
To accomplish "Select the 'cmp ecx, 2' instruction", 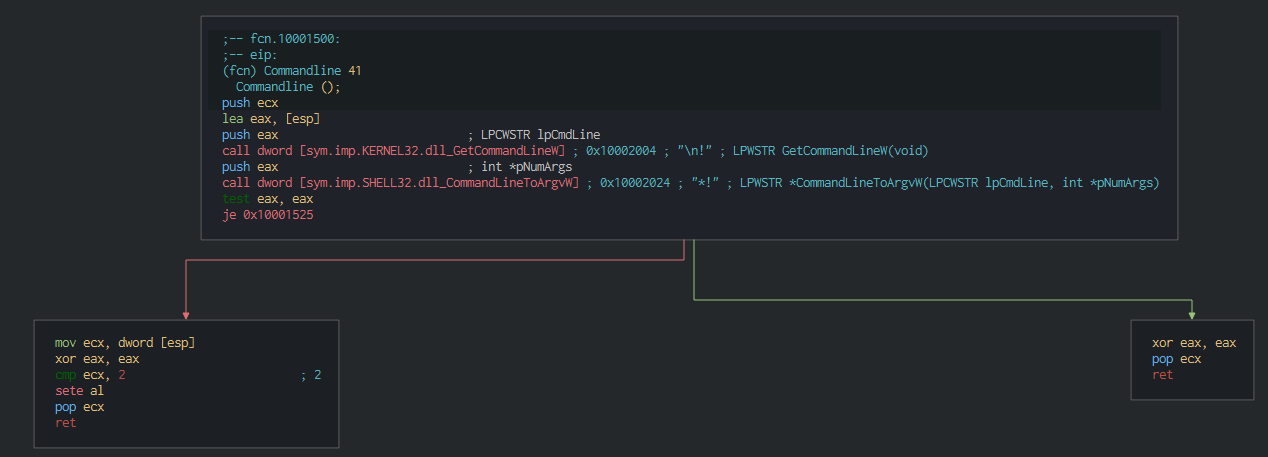I will click(x=90, y=374).
